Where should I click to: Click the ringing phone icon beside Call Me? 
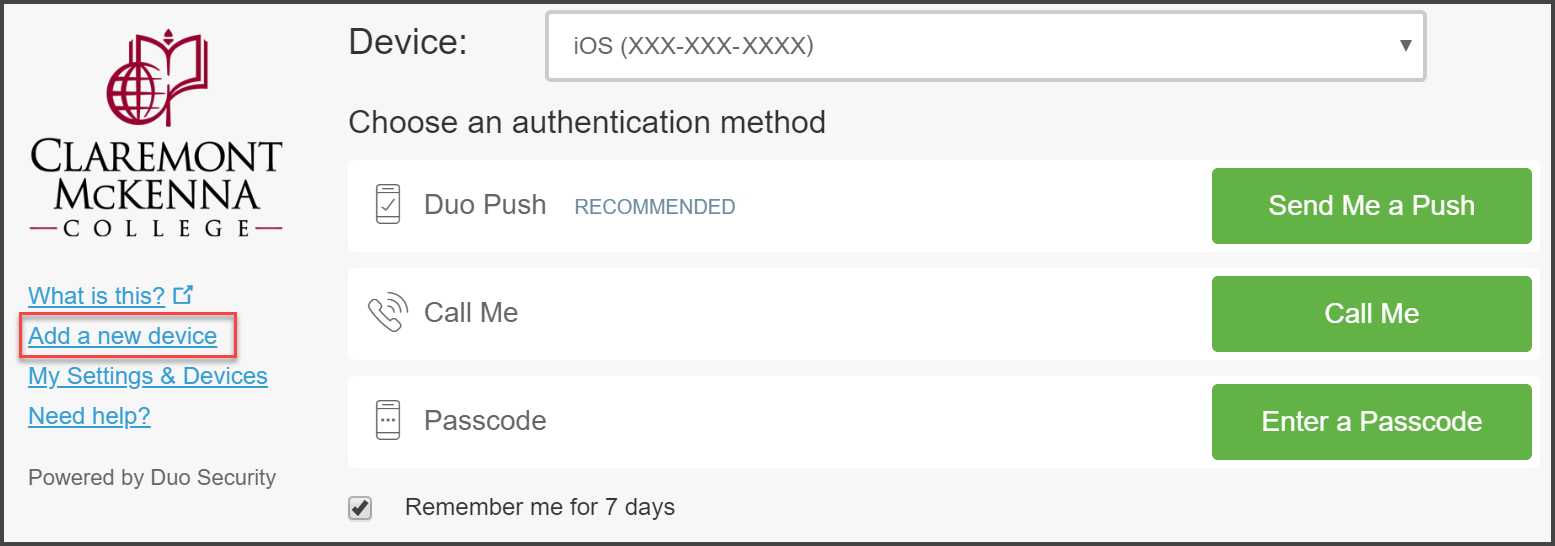click(x=388, y=313)
